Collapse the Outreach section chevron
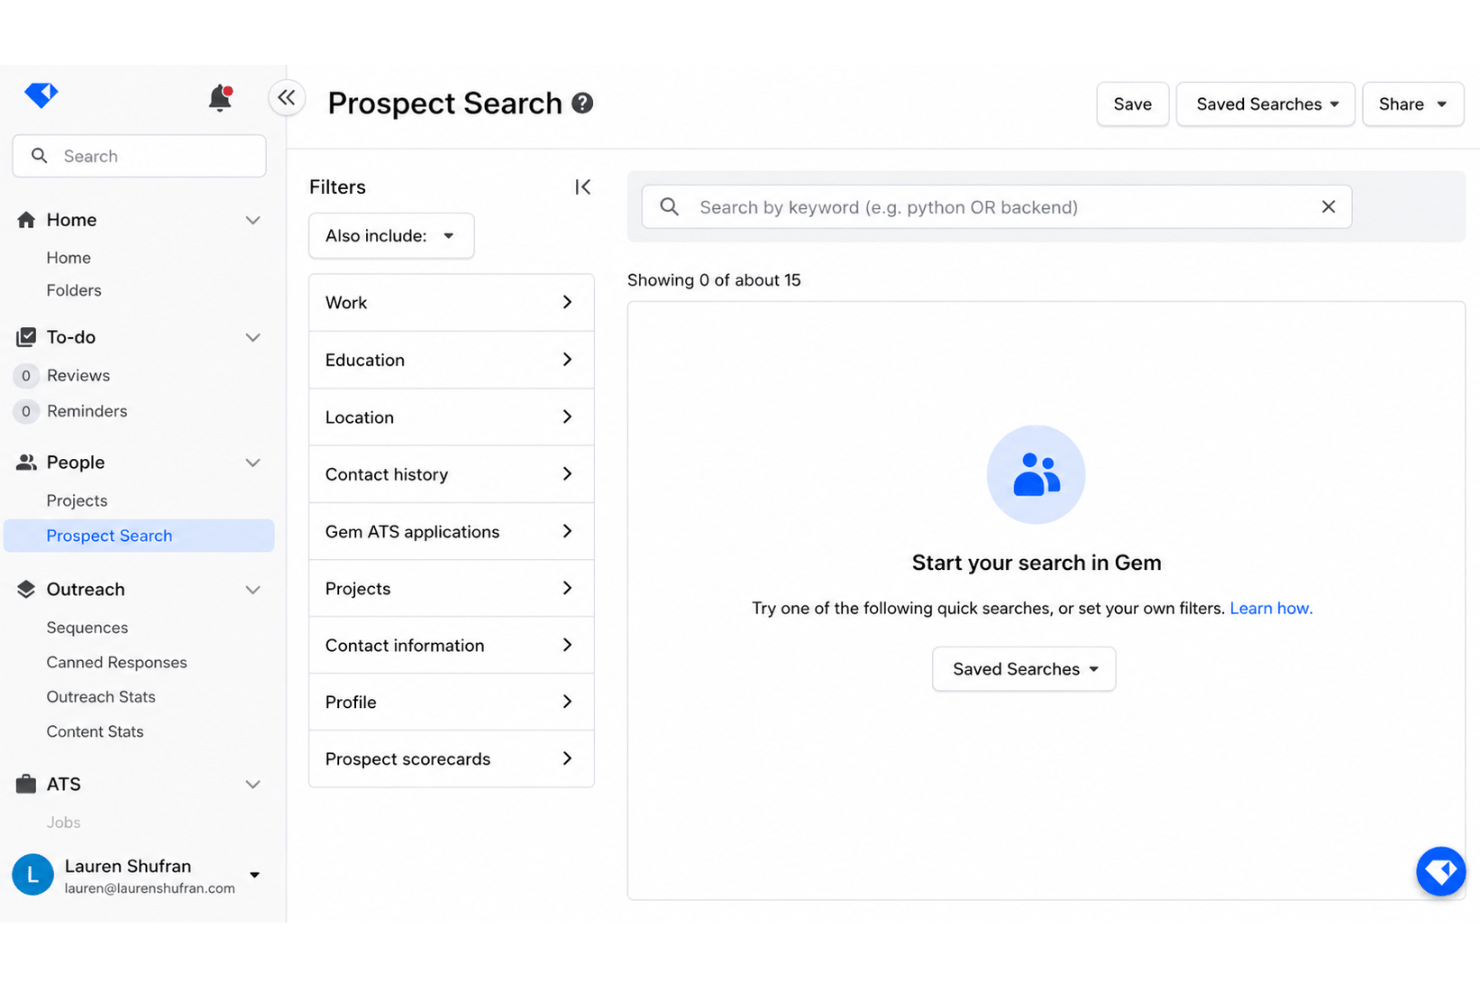Viewport: 1480px width, 987px height. [x=253, y=589]
